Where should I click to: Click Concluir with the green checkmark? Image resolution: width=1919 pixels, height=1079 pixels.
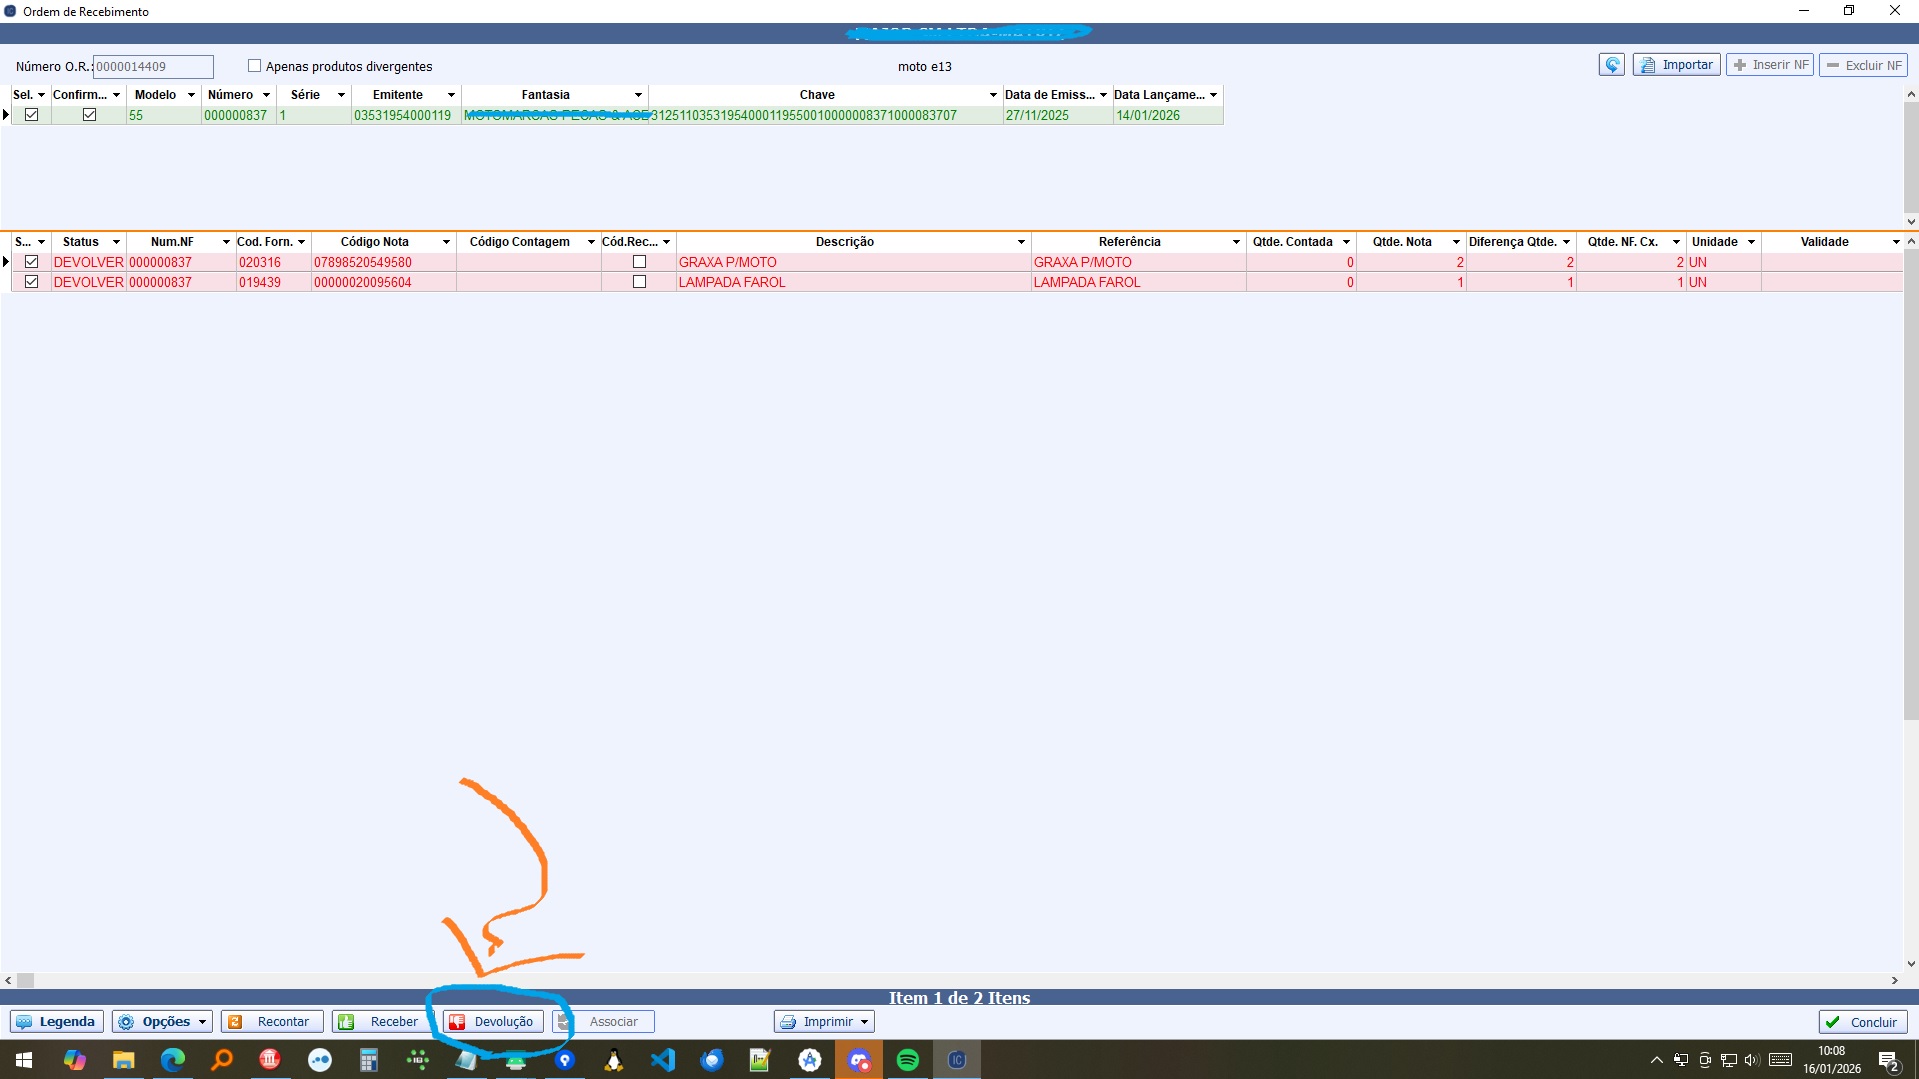(x=1862, y=1021)
